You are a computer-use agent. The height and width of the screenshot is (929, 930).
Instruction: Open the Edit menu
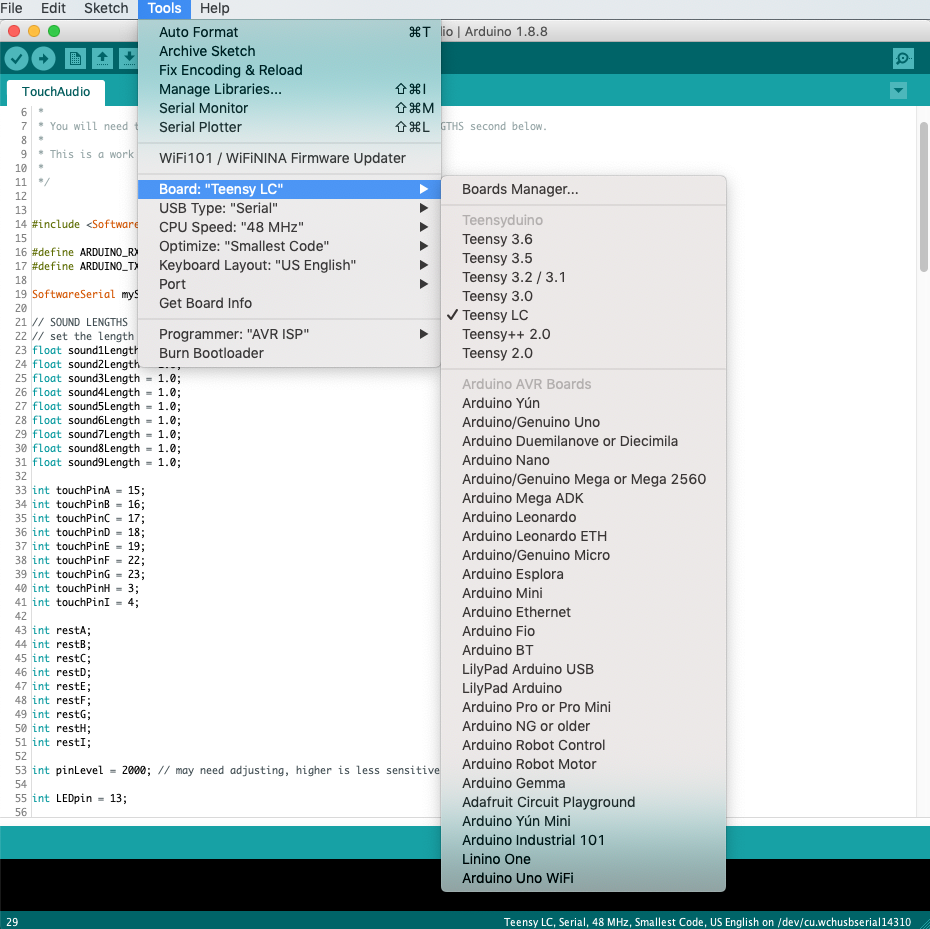(53, 8)
